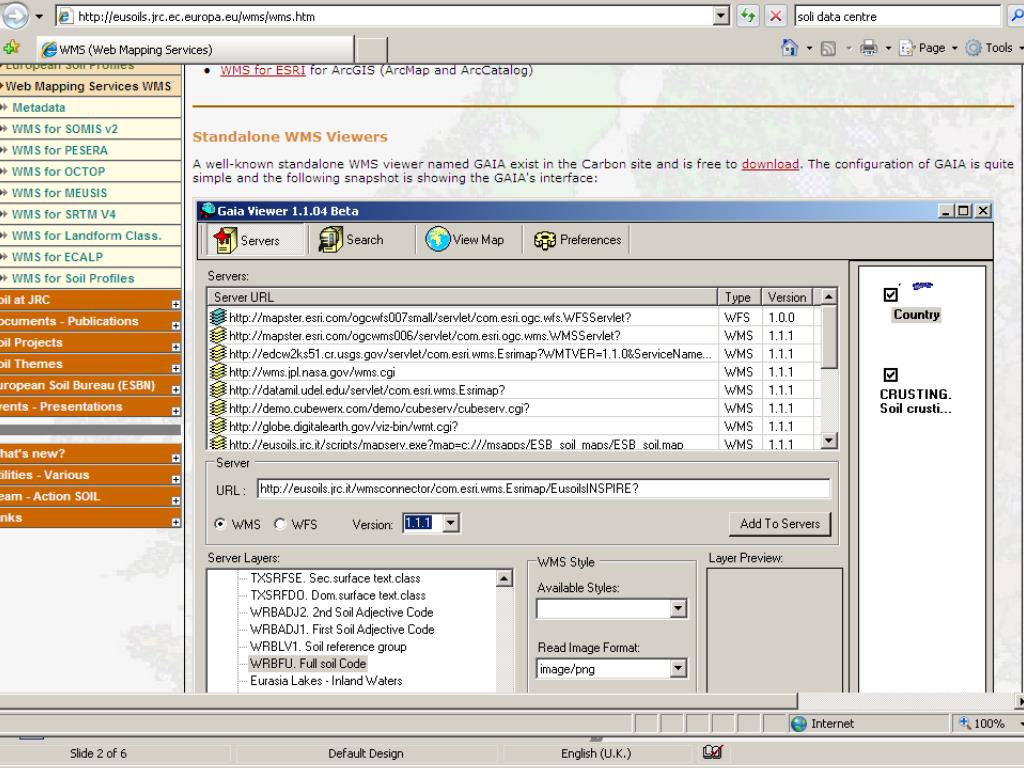Open the Read Image Format dropdown
1024x768 pixels.
678,669
